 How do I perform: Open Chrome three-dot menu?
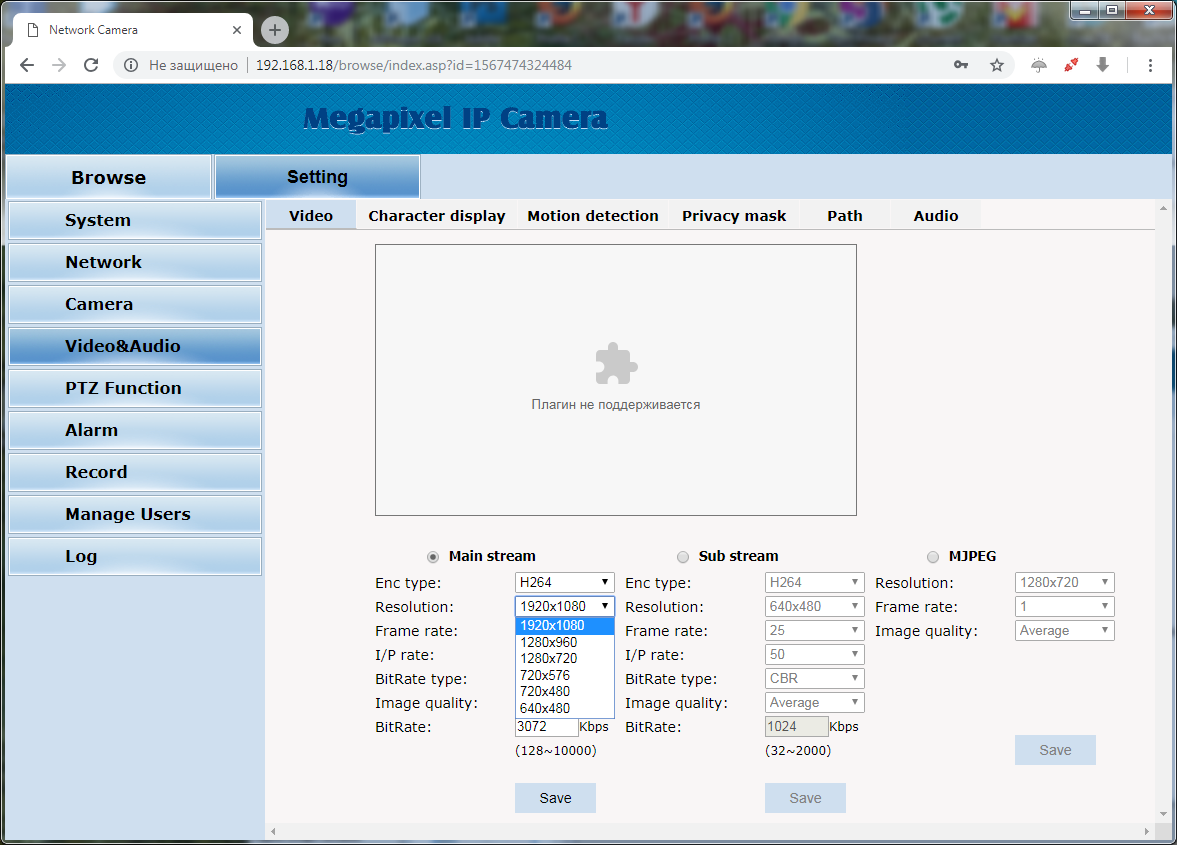pyautogui.click(x=1150, y=65)
